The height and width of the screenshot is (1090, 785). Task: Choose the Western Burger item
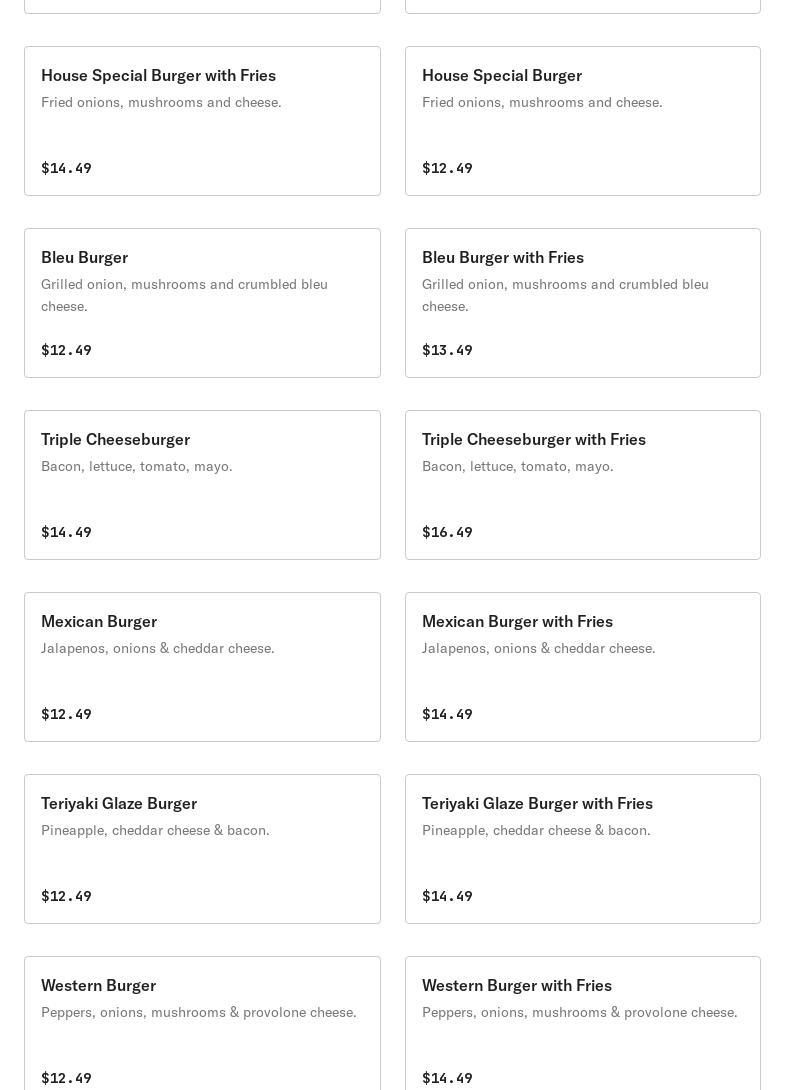[202, 1023]
